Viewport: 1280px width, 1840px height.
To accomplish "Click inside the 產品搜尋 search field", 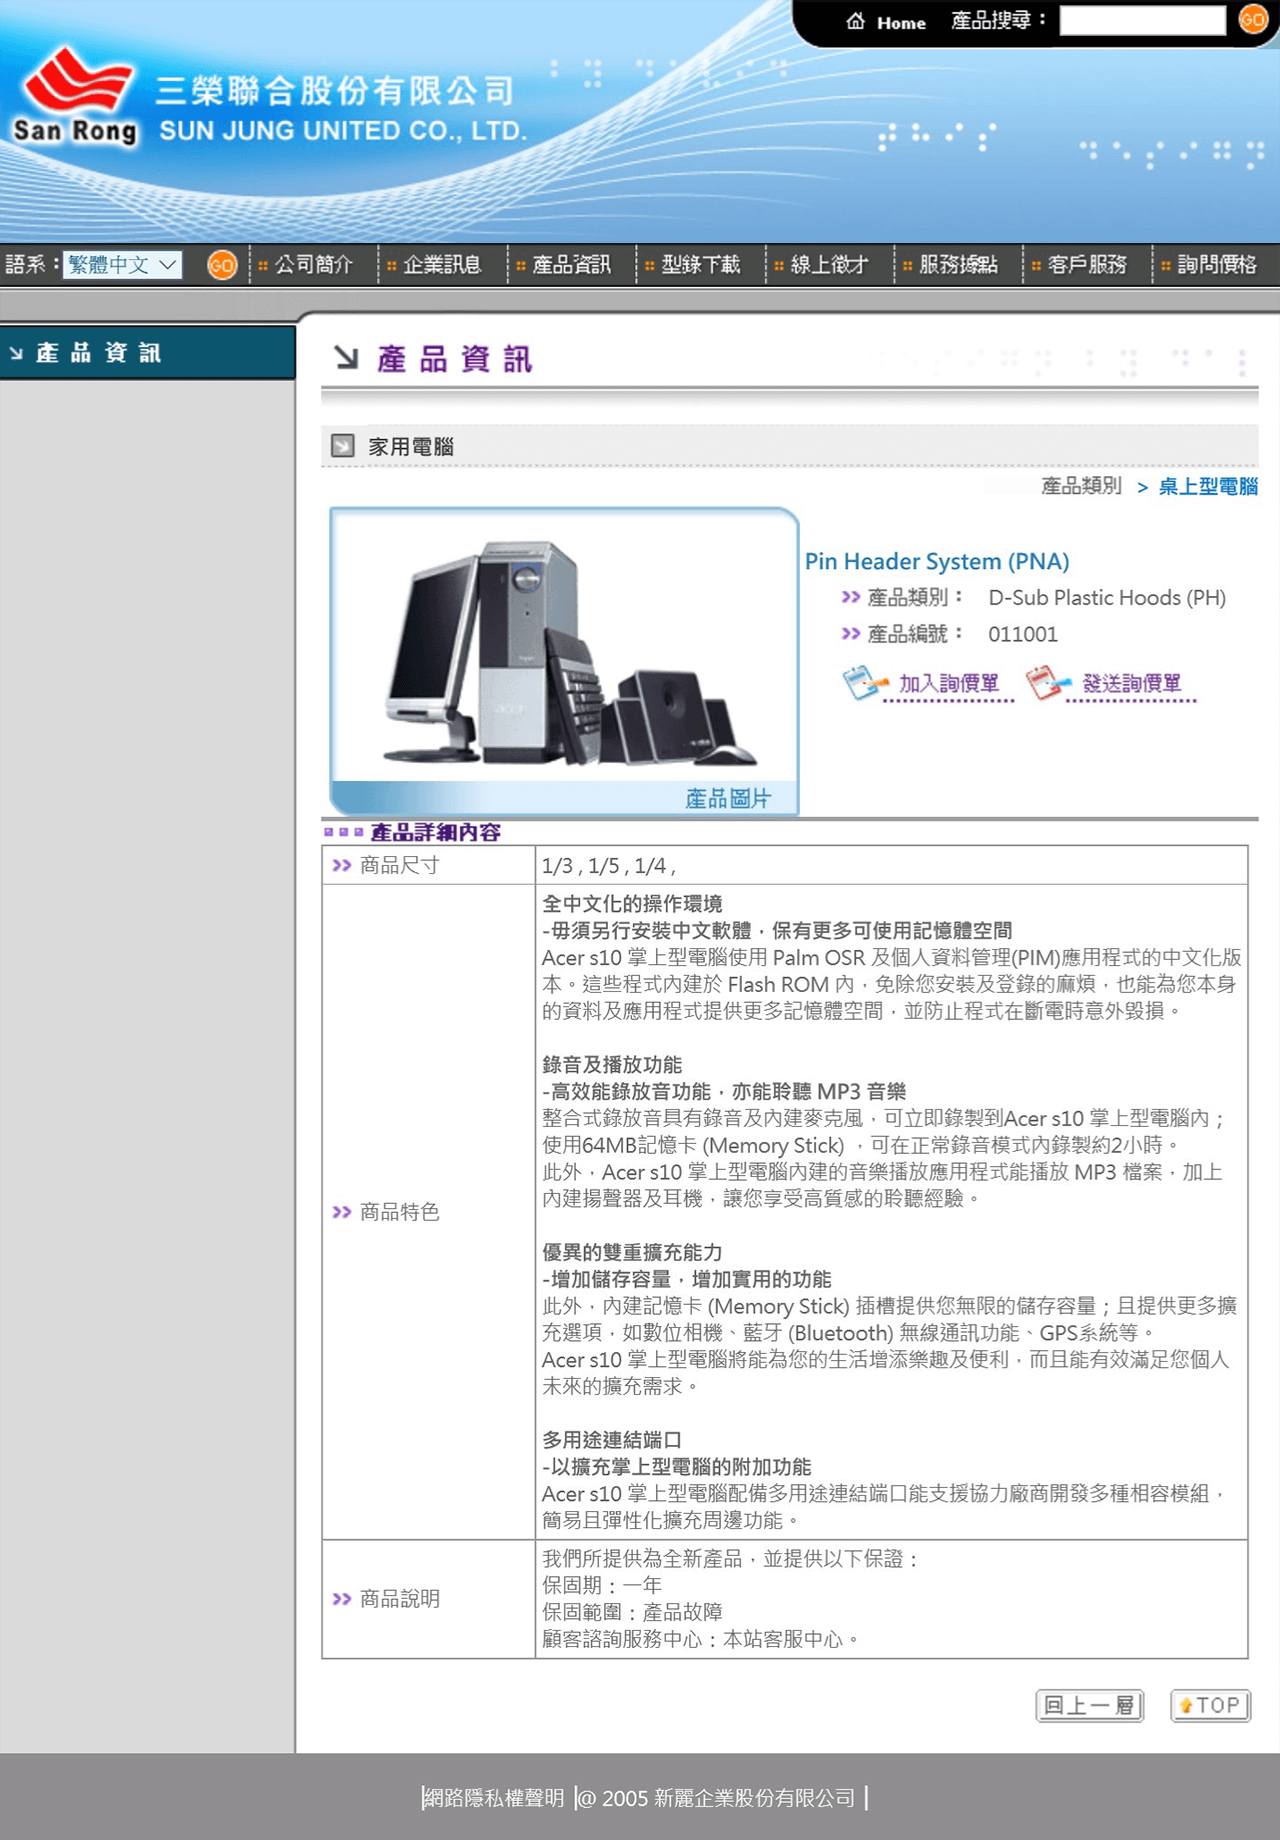I will [1142, 20].
